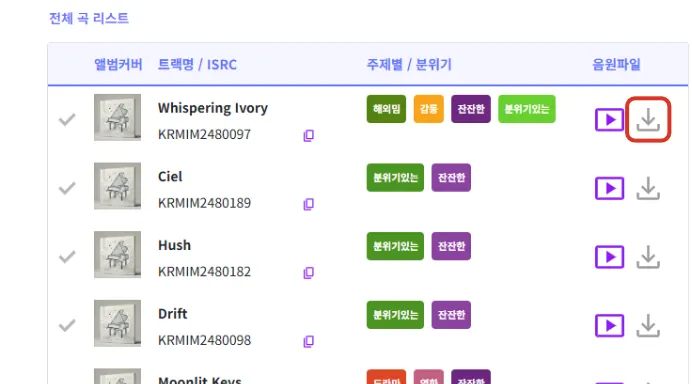Open the Drift track title
This screenshot has height=384, width=692.
point(173,314)
